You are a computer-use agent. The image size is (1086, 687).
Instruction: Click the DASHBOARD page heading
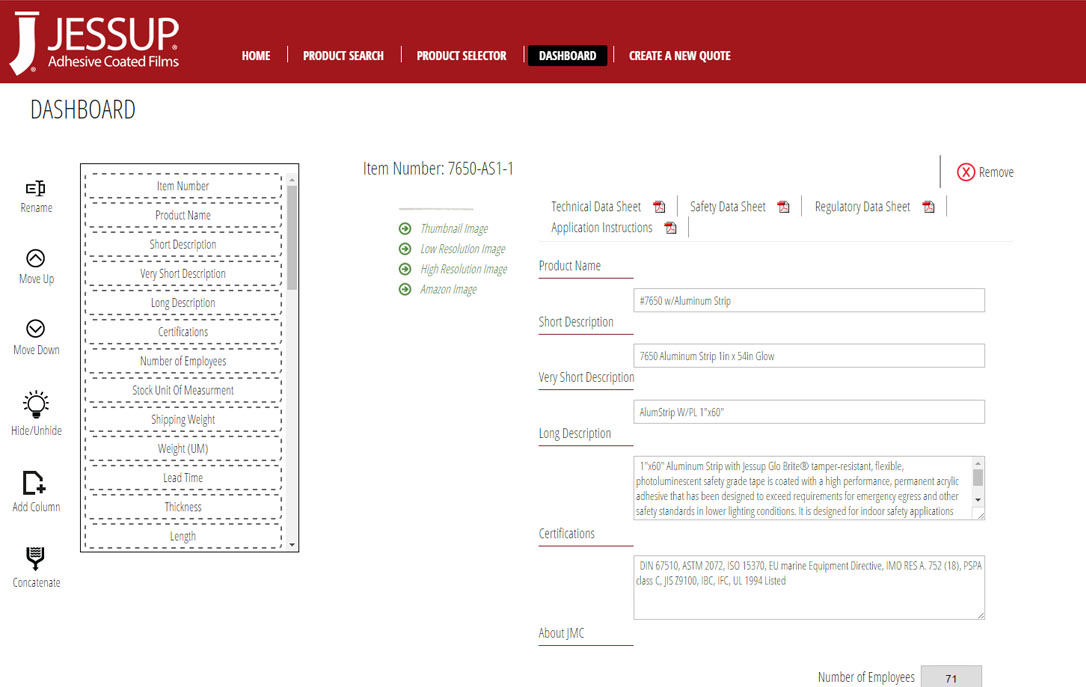83,109
